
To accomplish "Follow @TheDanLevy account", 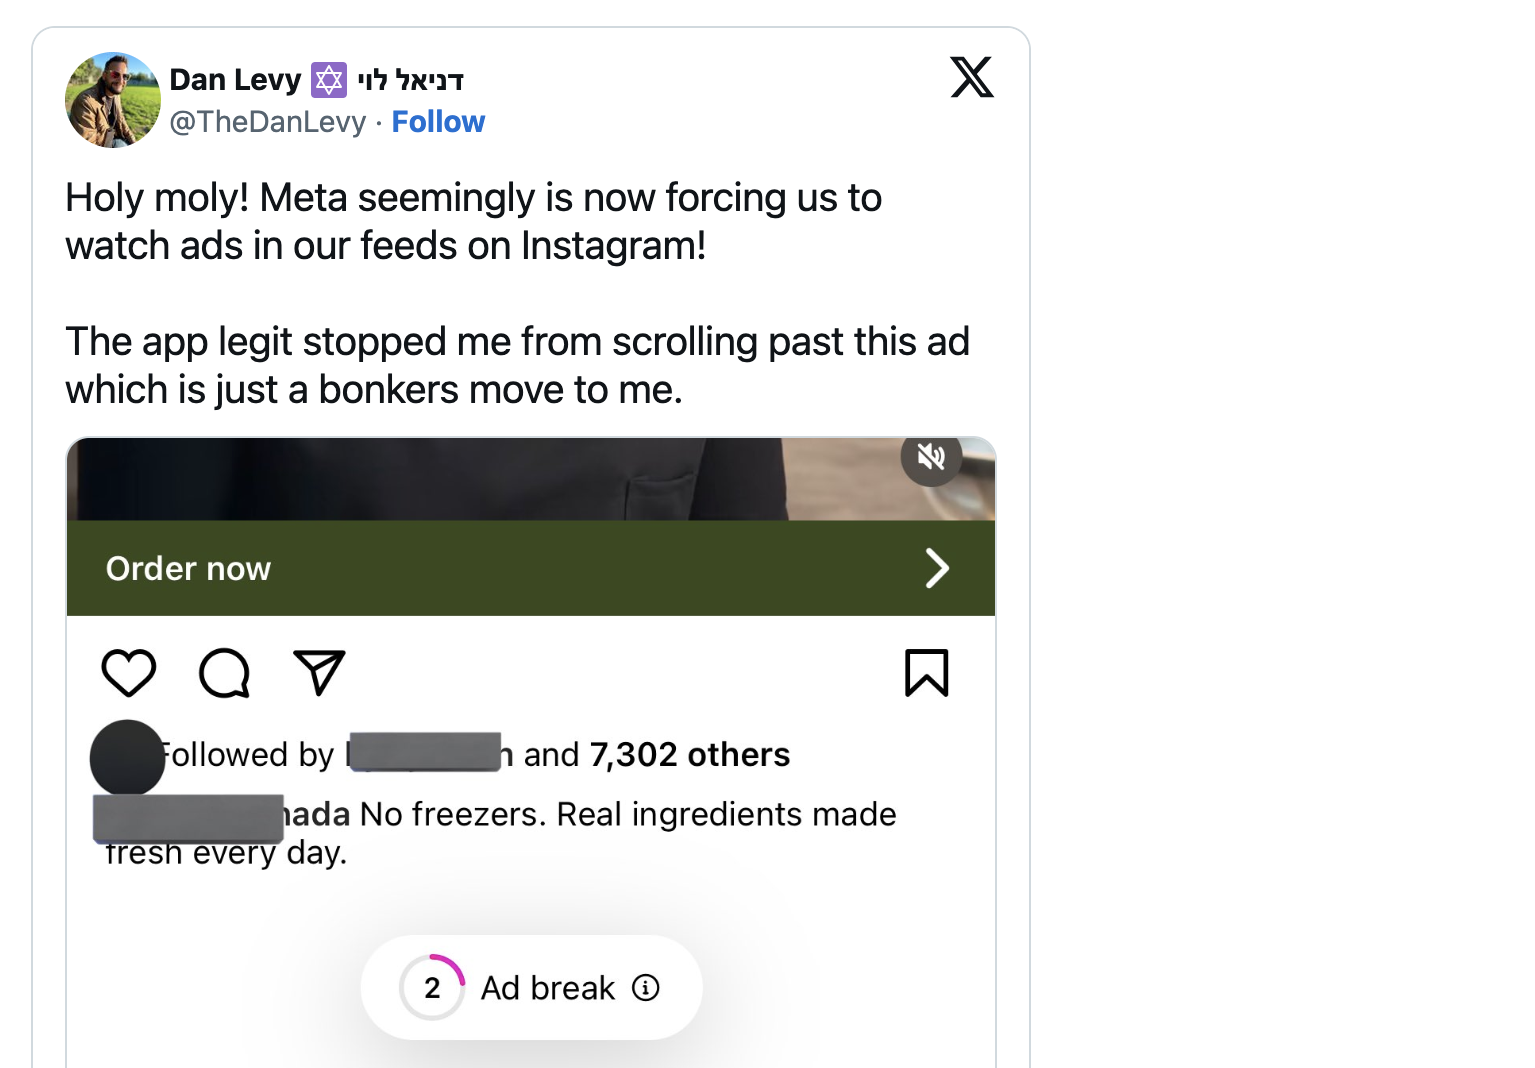I will point(438,122).
